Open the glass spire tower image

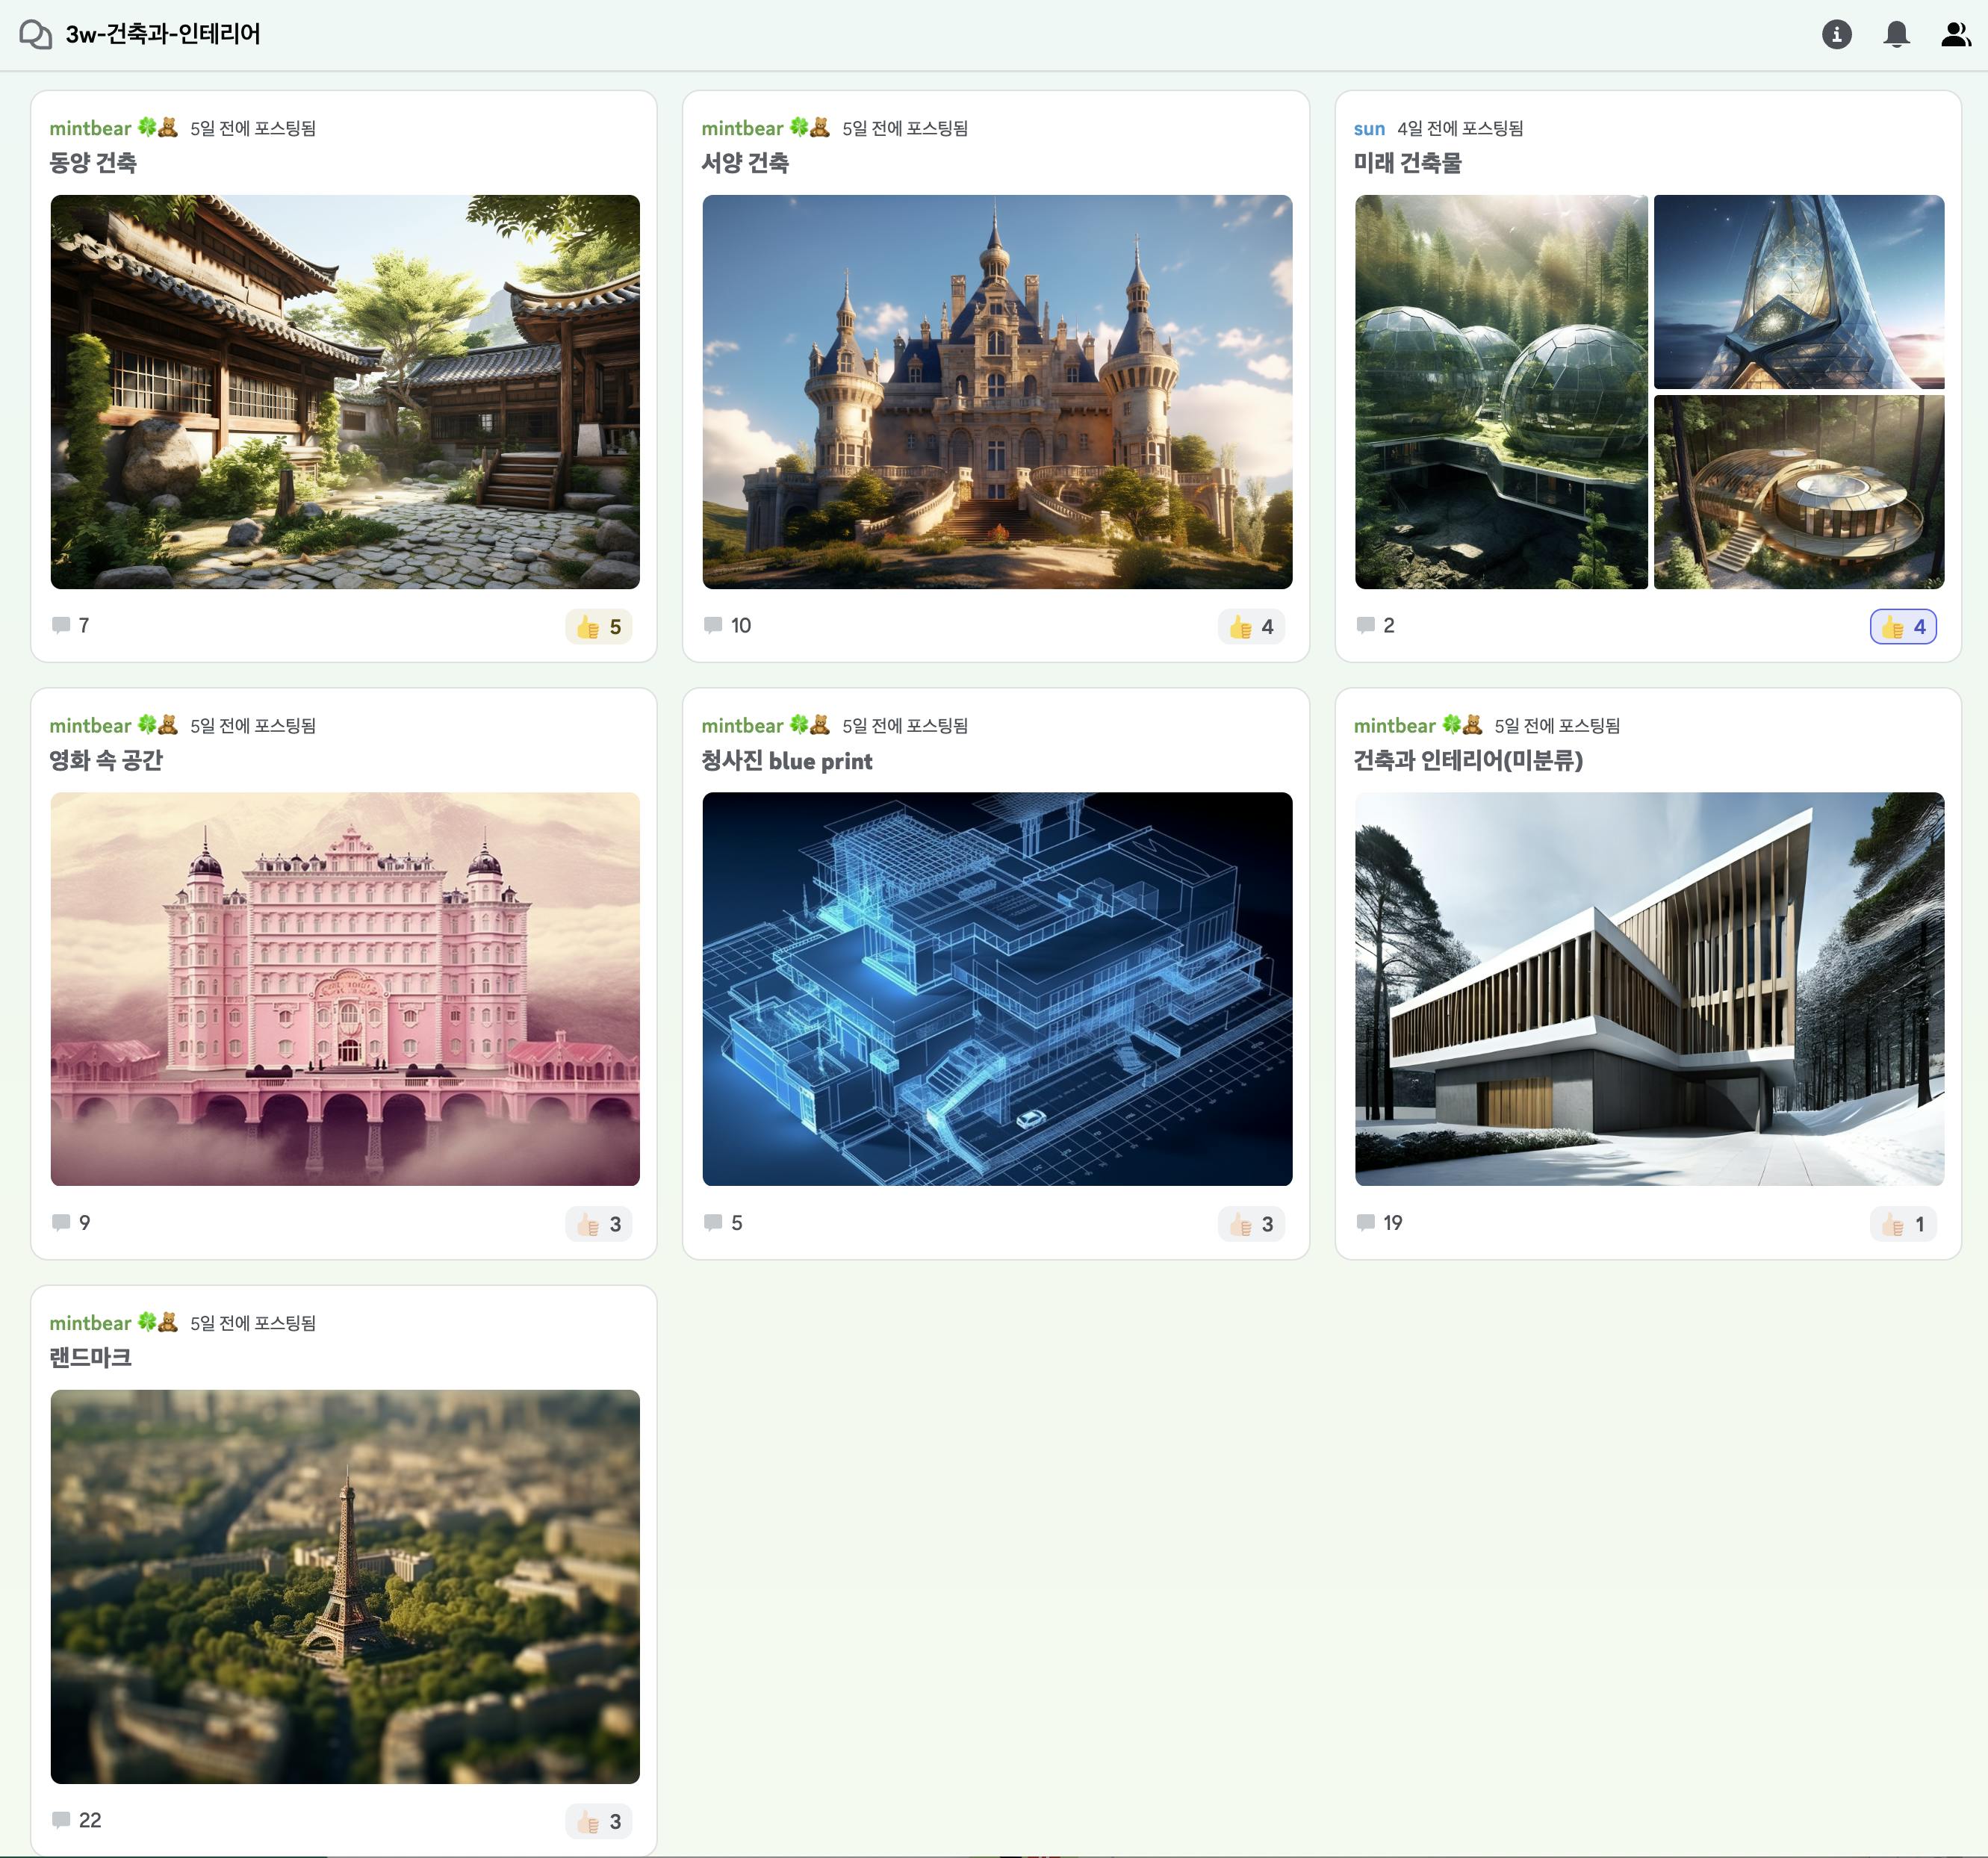tap(1798, 291)
